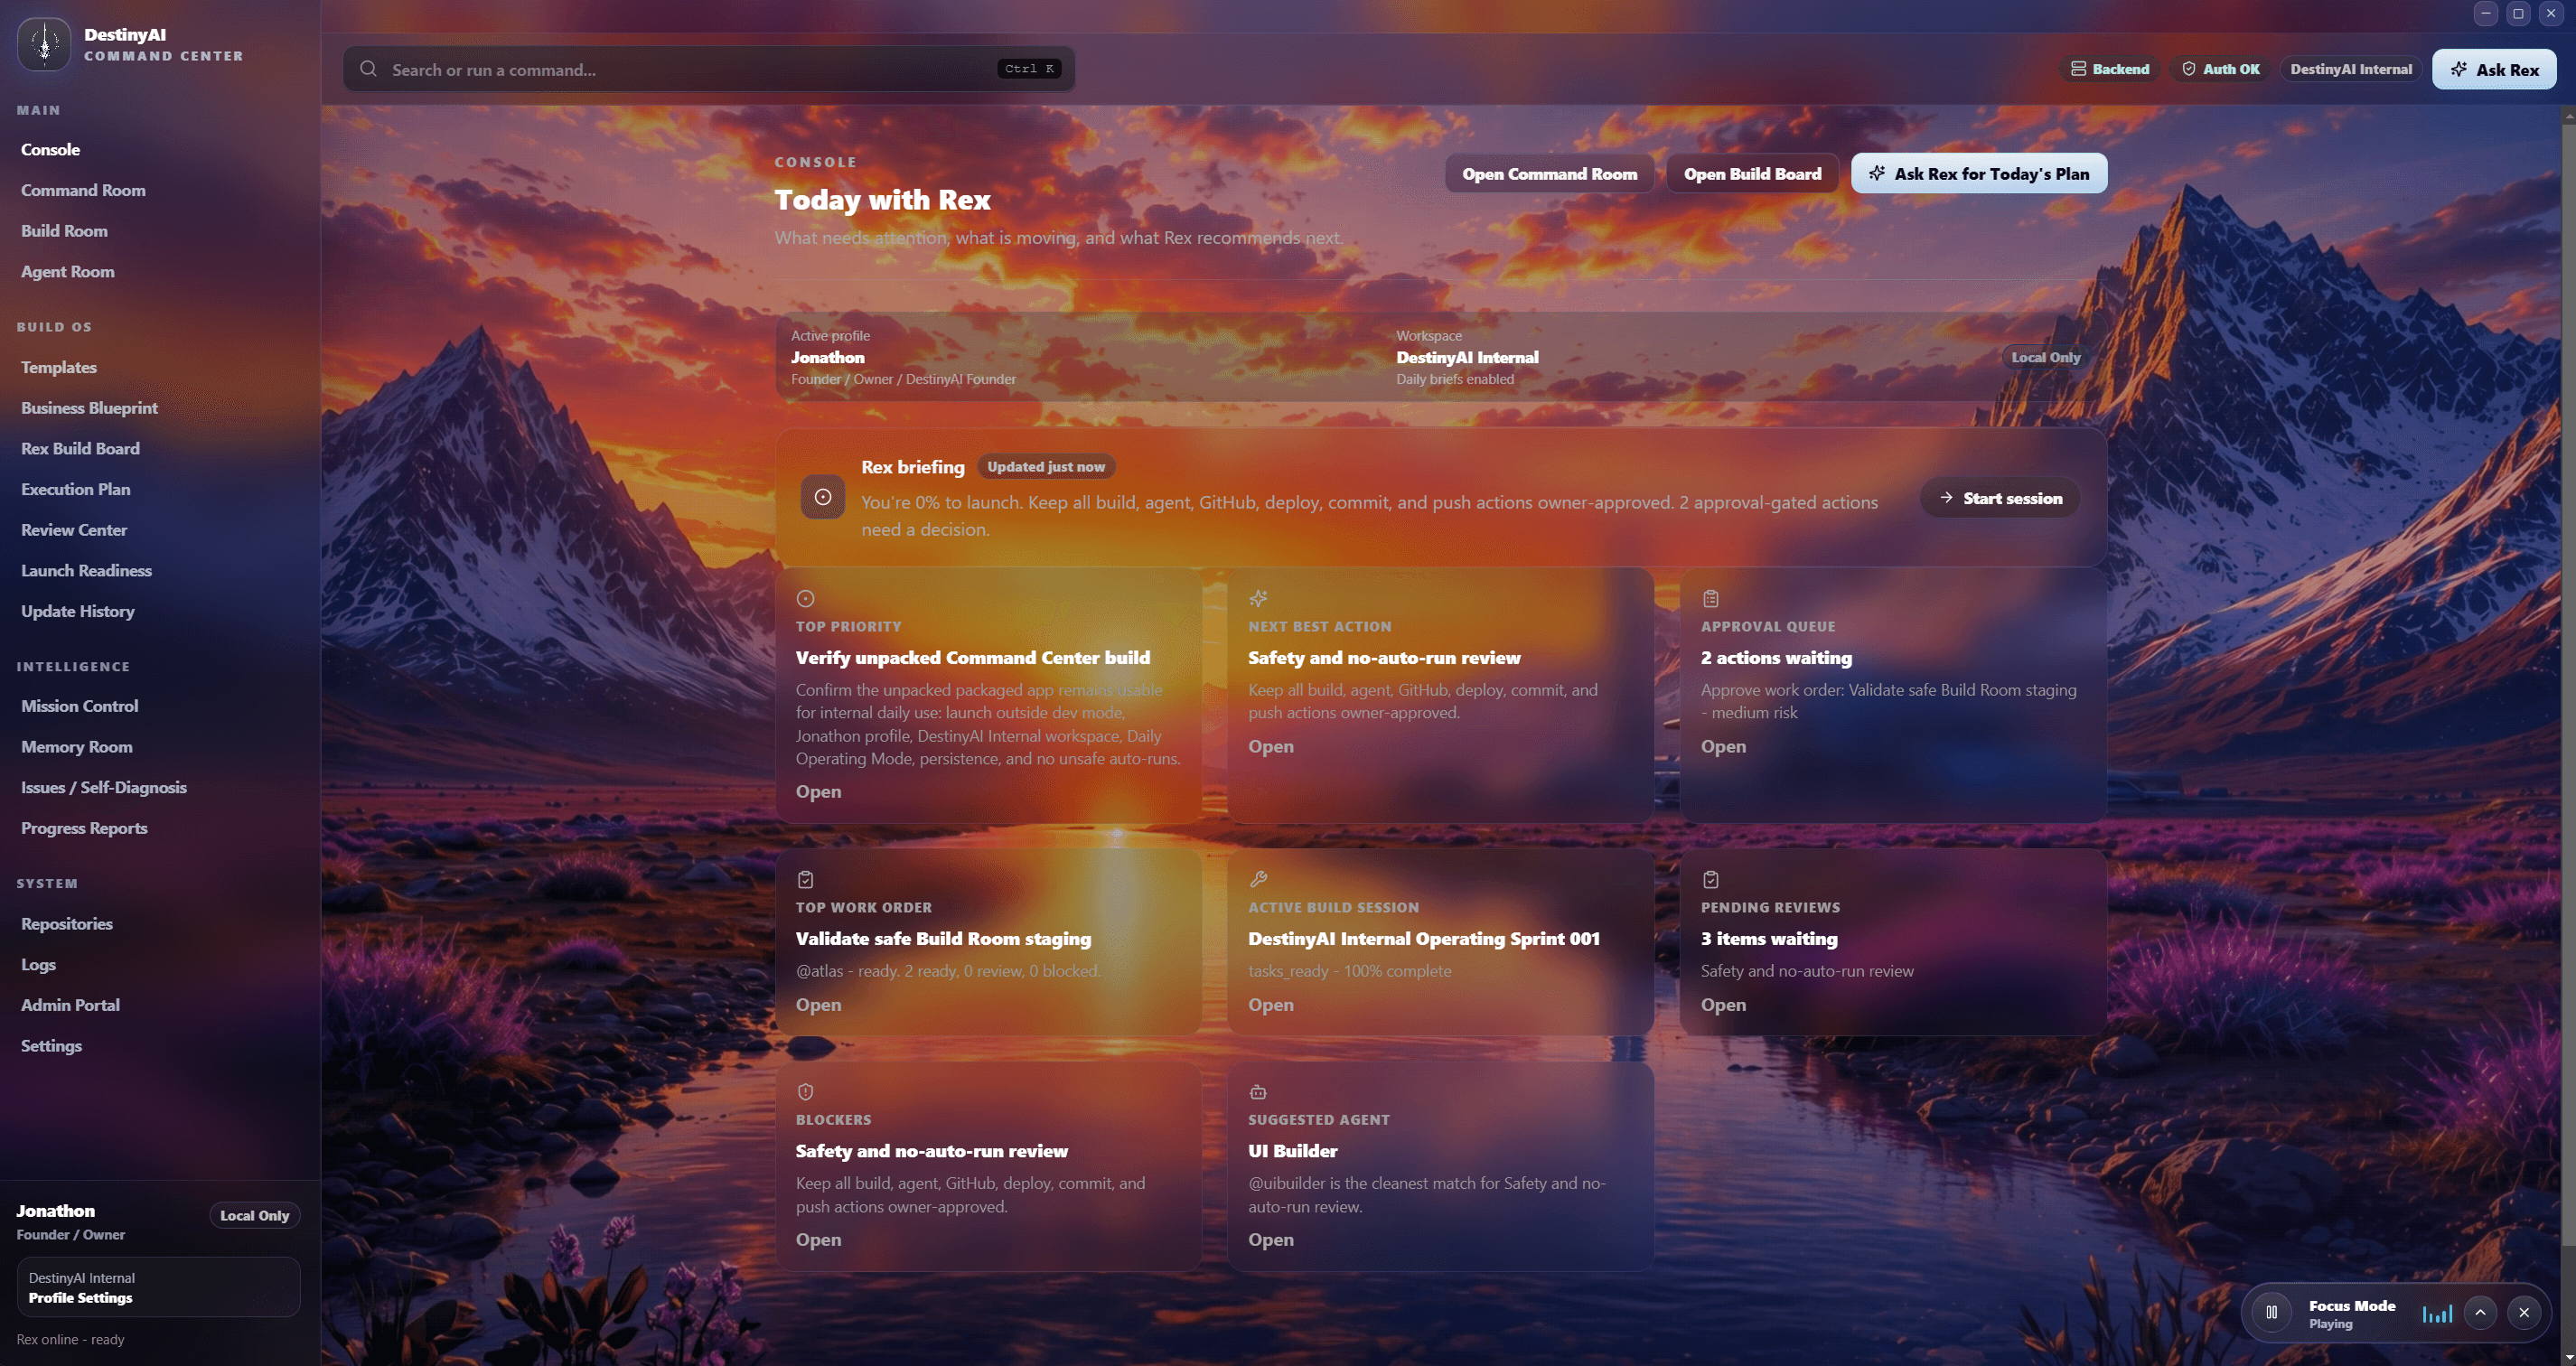Click the Rex briefing target icon
2576x1366 pixels.
pos(823,497)
